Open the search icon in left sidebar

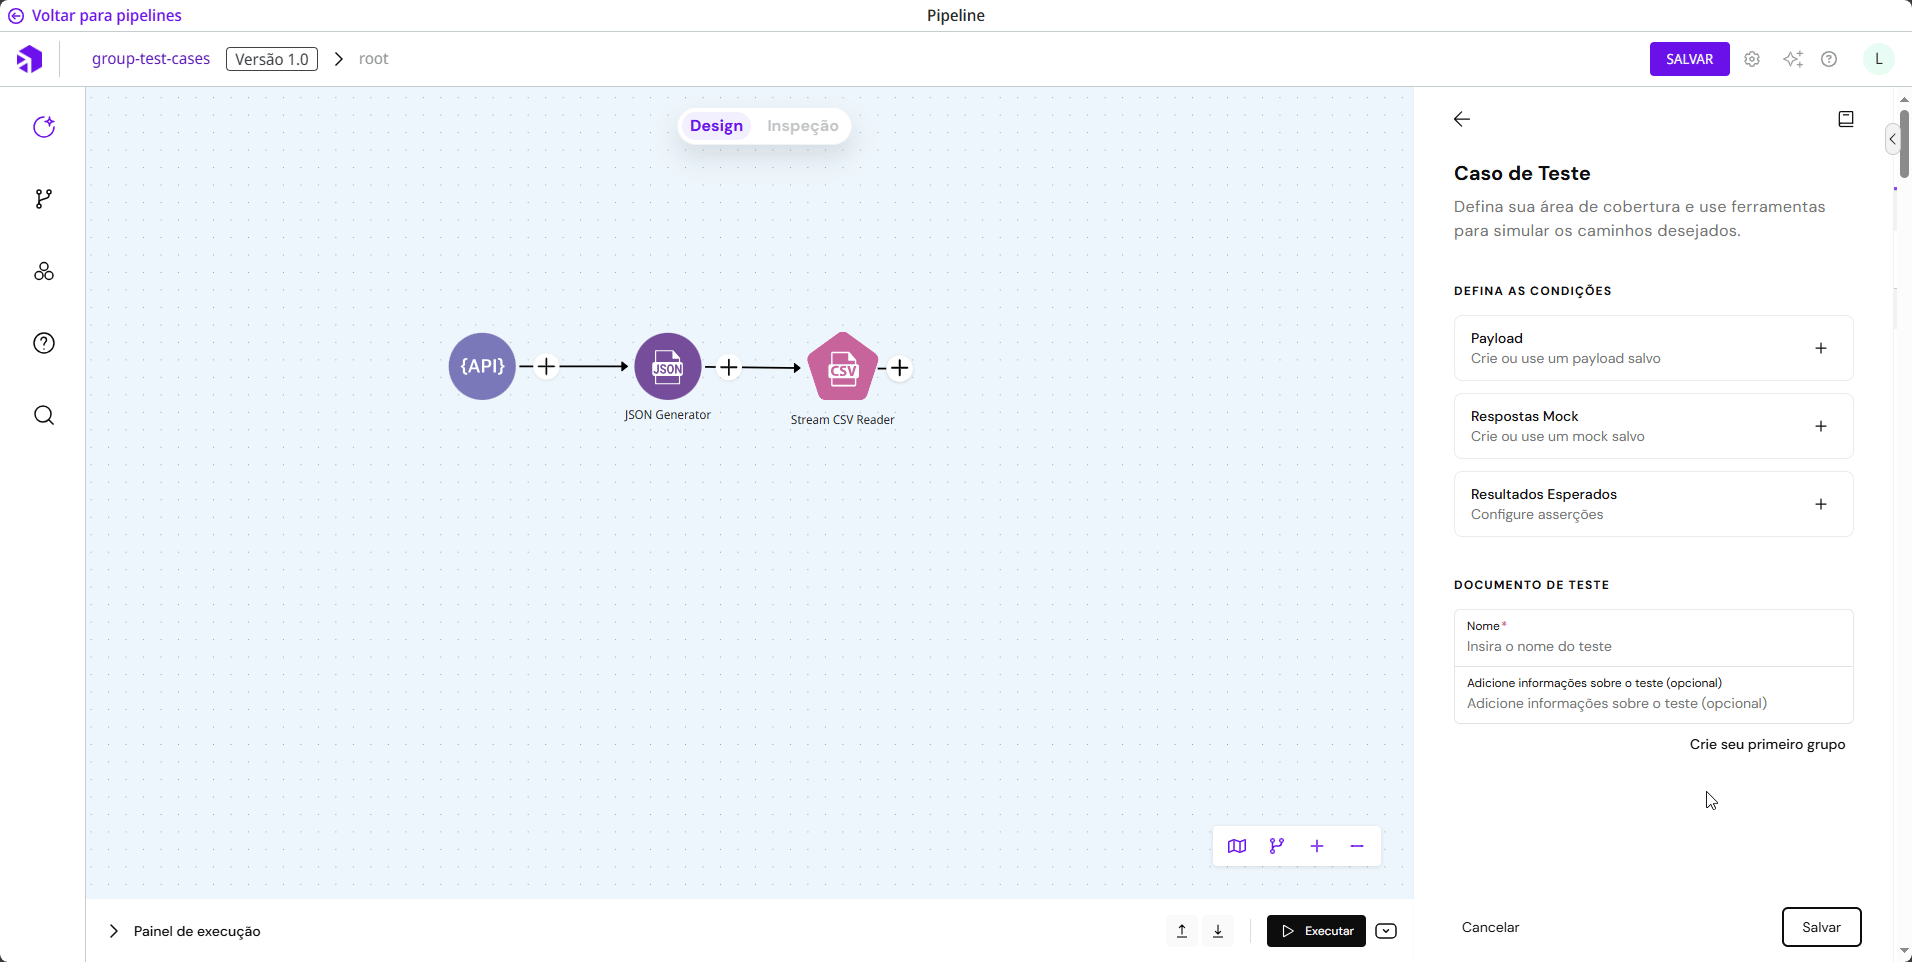(x=44, y=415)
